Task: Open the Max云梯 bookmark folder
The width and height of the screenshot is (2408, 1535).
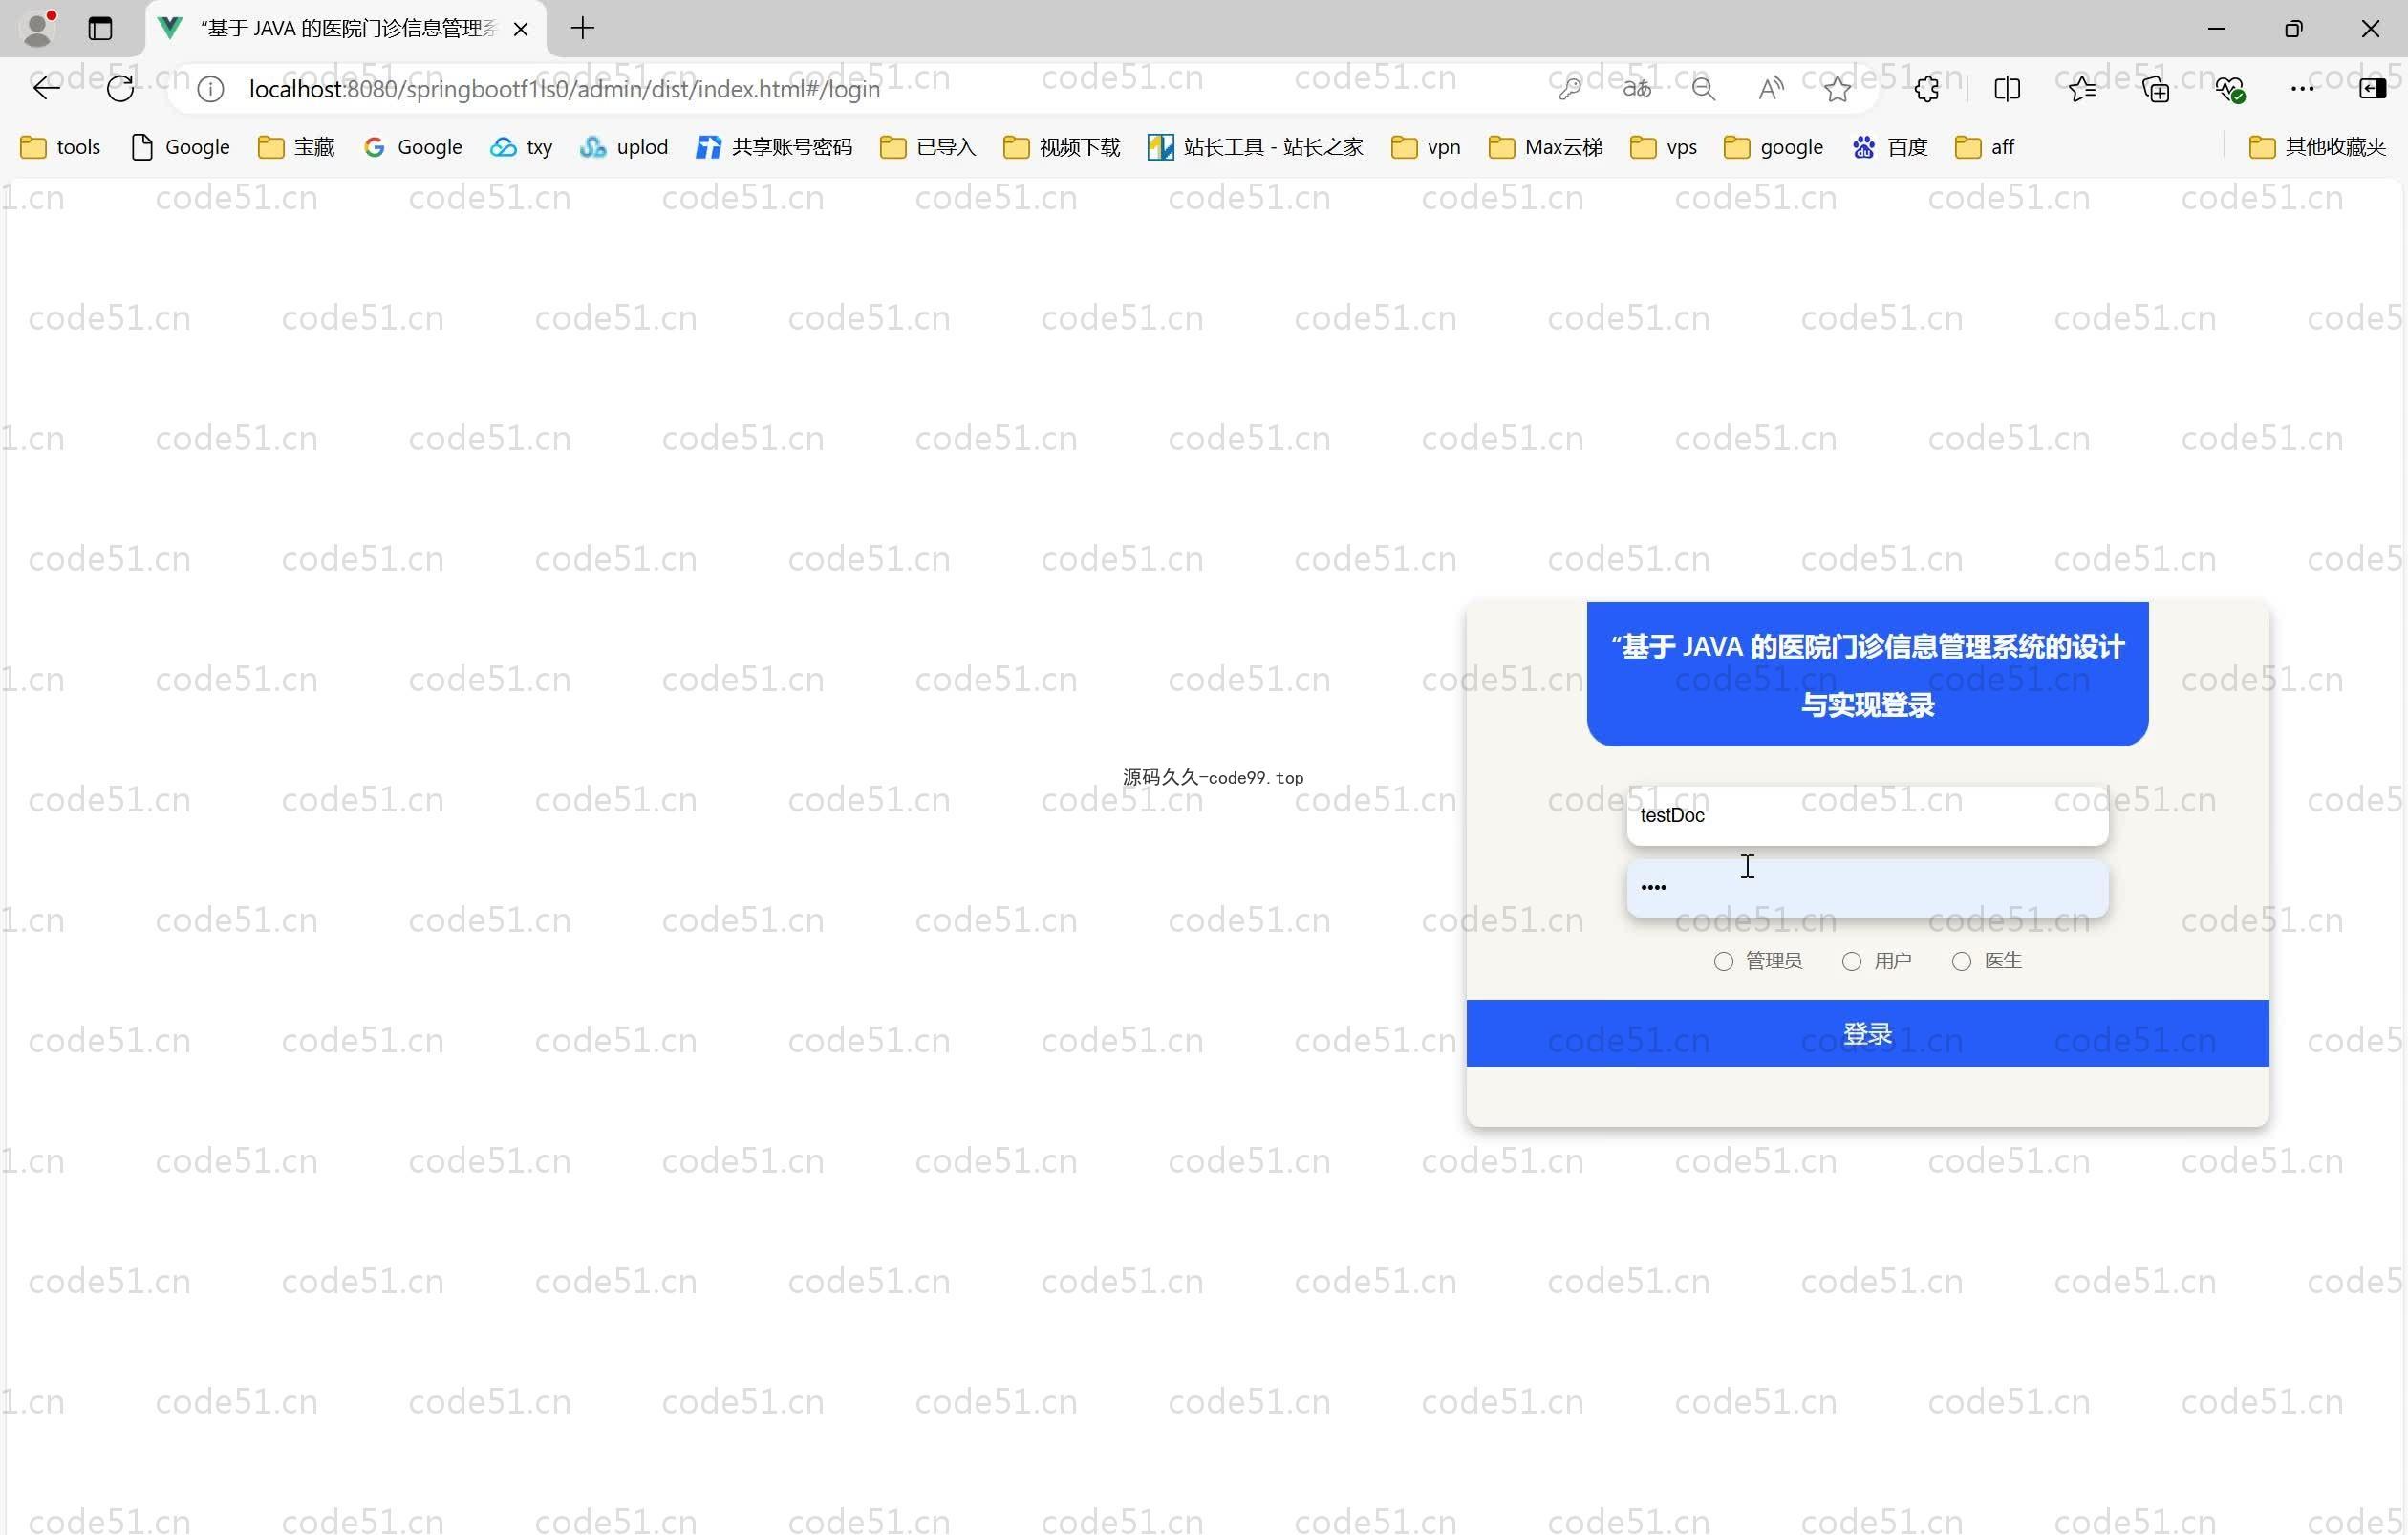Action: [1545, 147]
